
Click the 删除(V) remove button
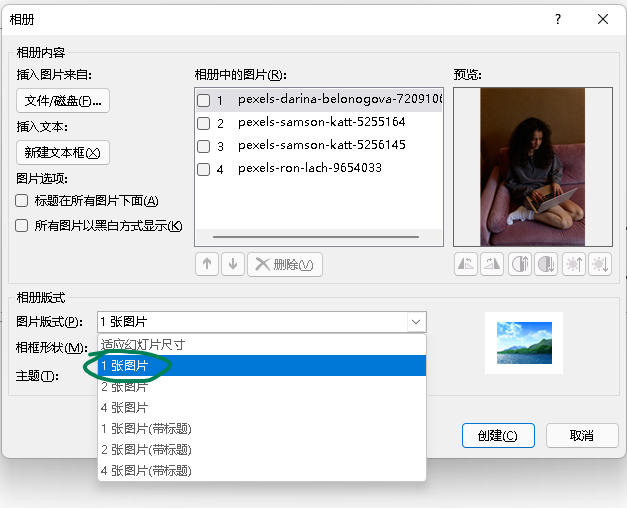[x=285, y=264]
